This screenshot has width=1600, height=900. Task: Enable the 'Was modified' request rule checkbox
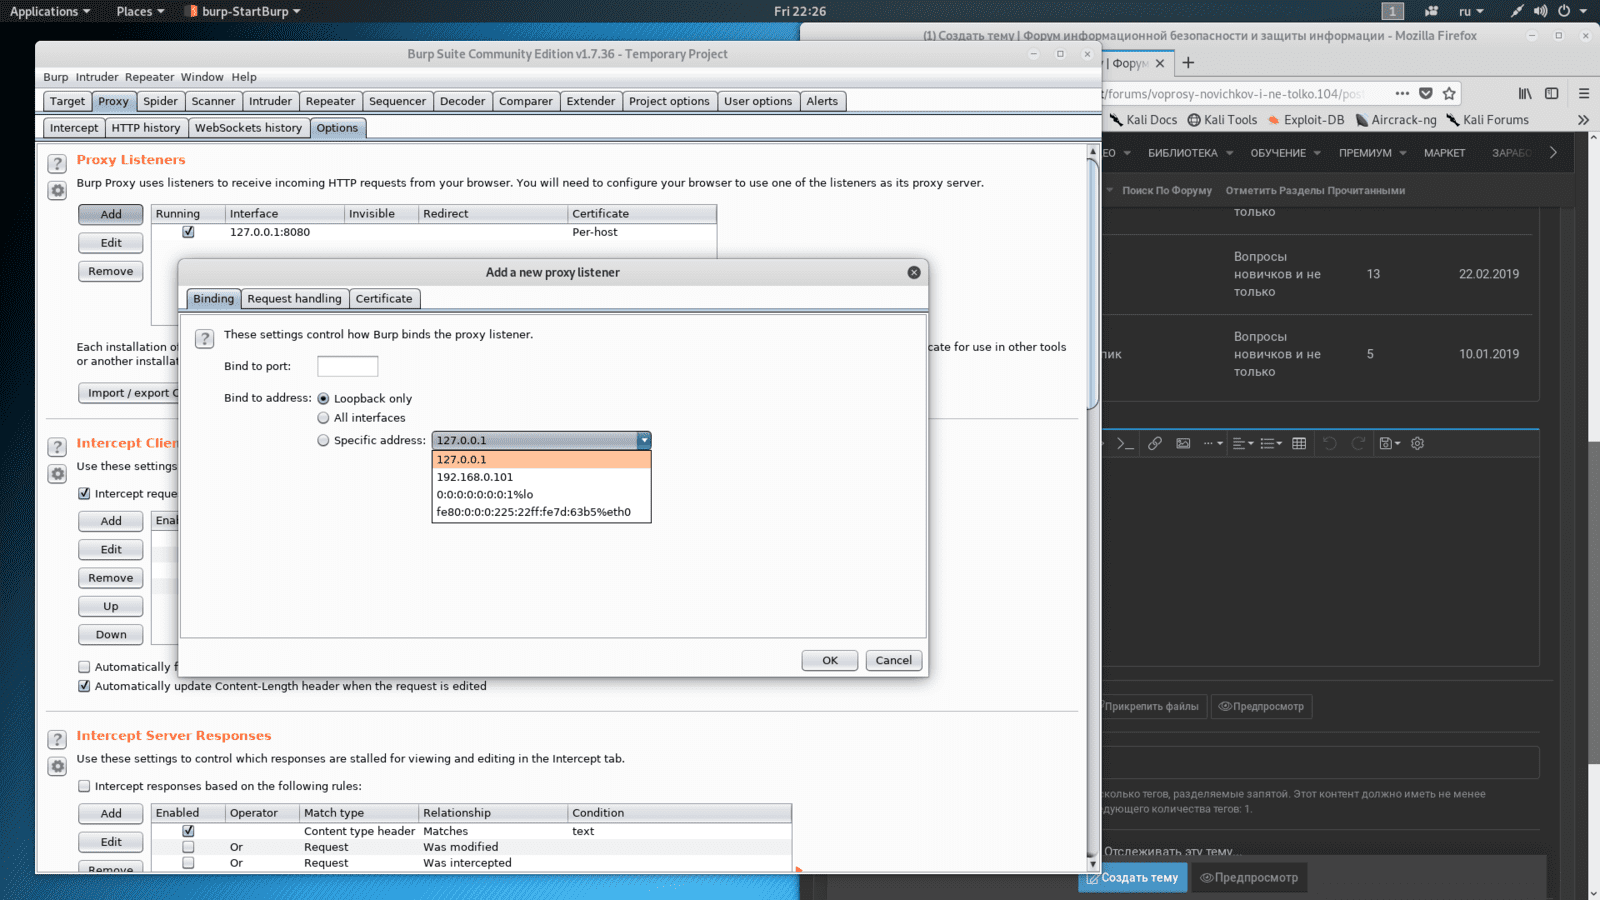coord(188,847)
